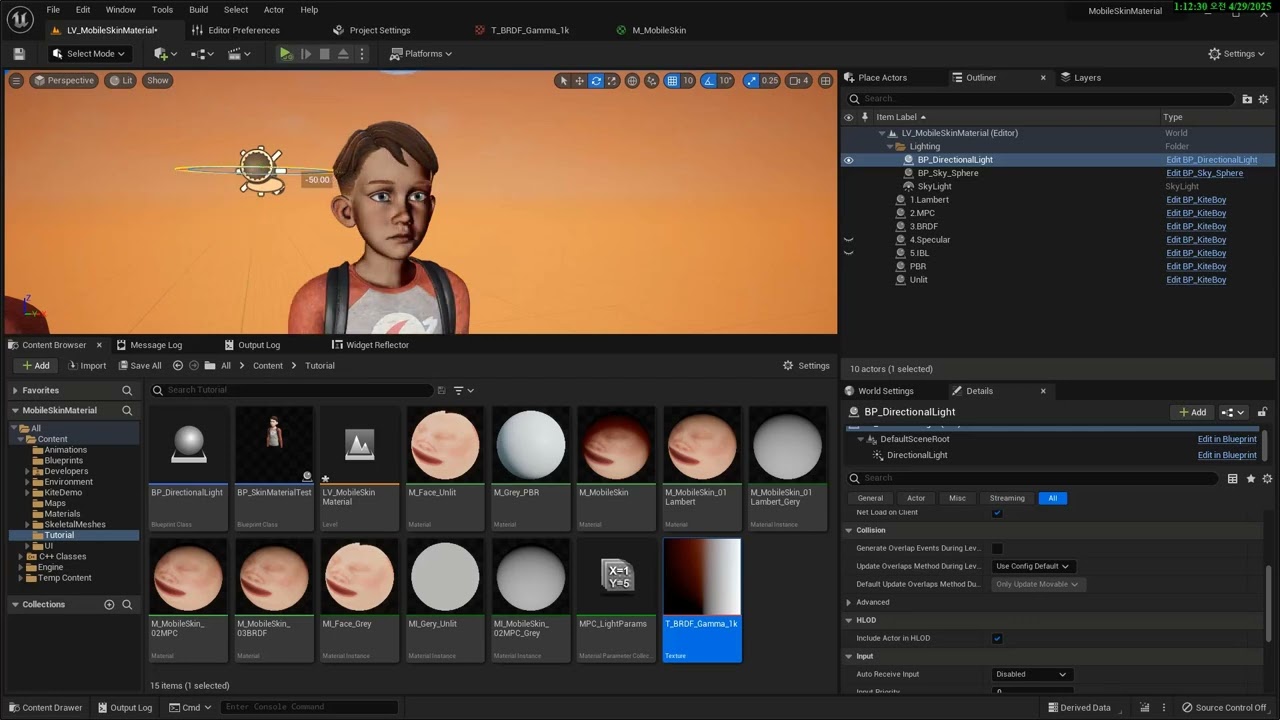Toggle visibility eye for BP_DirectionalLight
The image size is (1280, 720).
(x=848, y=160)
